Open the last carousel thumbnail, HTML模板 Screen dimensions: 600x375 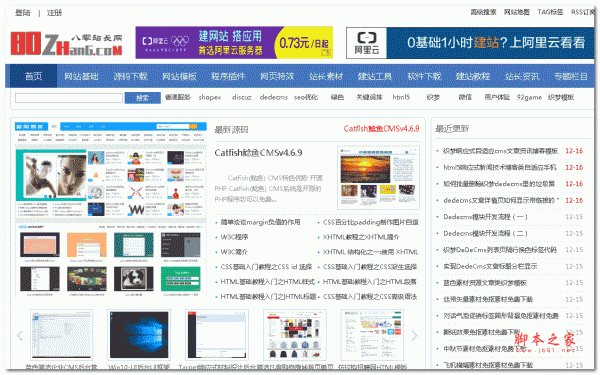pyautogui.click(x=372, y=335)
